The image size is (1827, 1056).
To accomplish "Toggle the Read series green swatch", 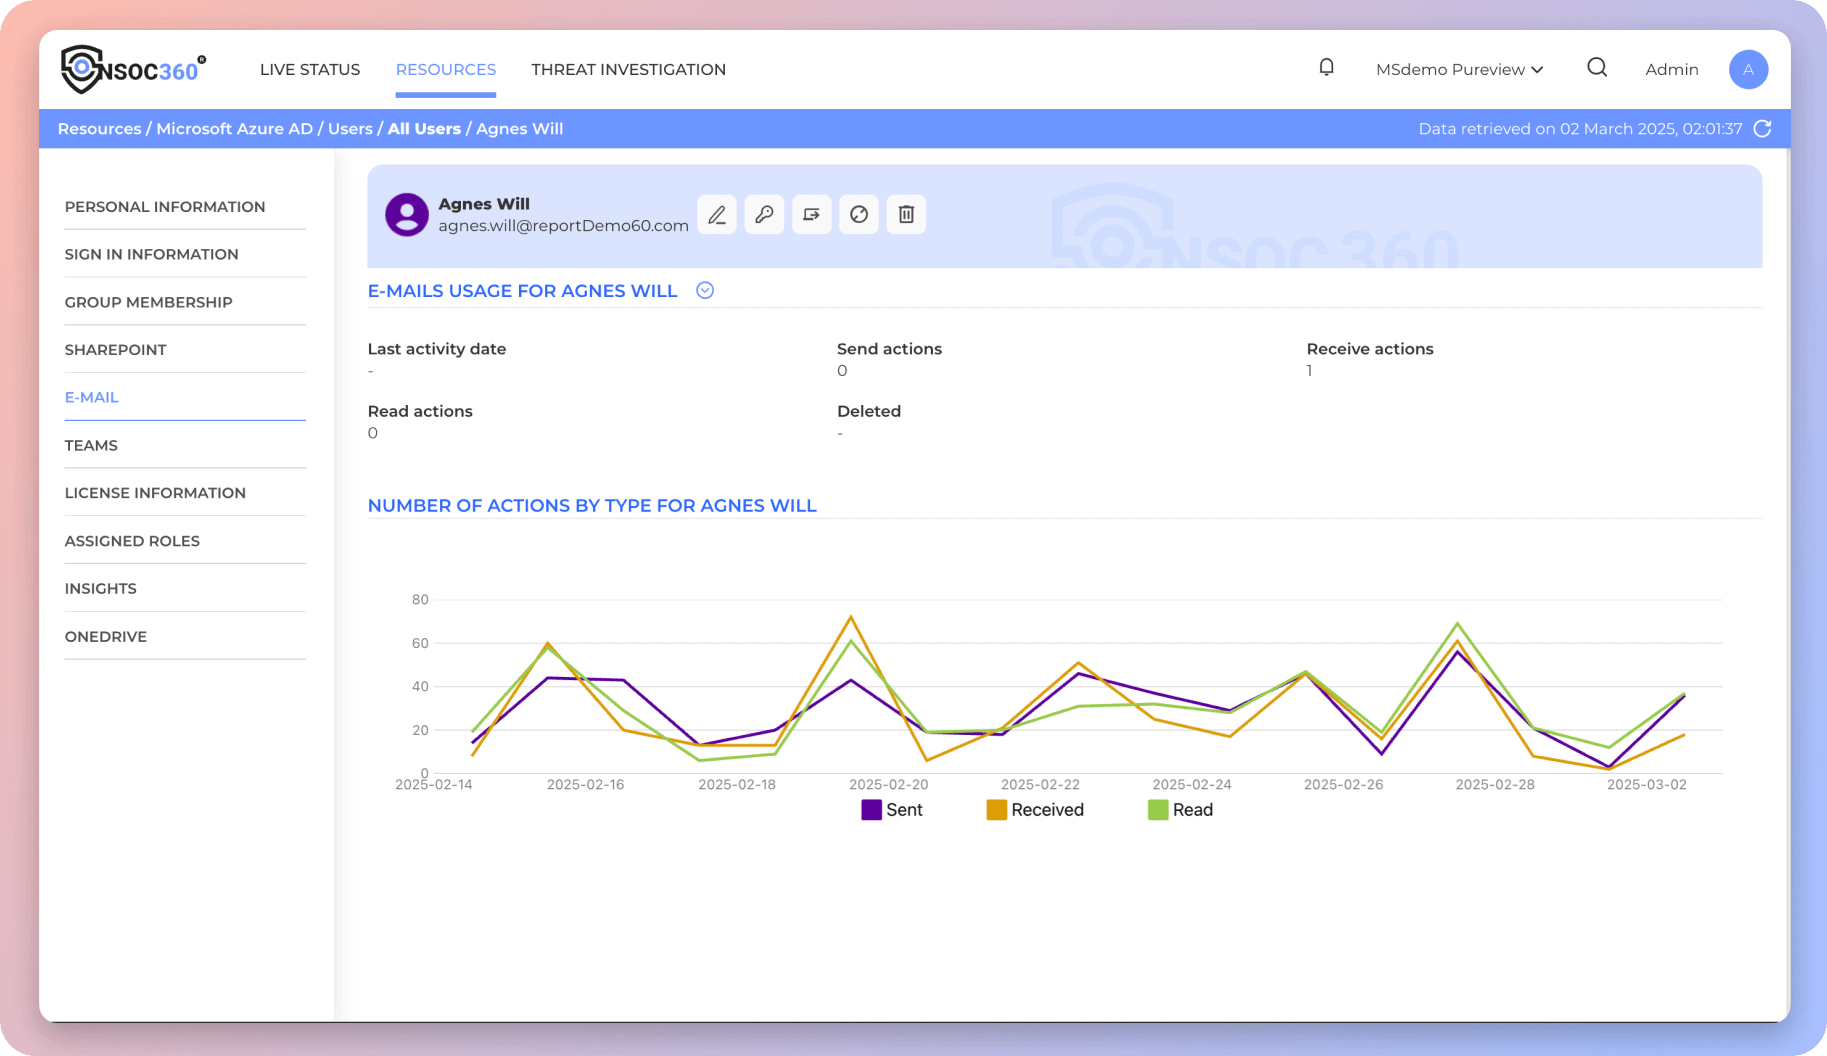I will pos(1158,810).
